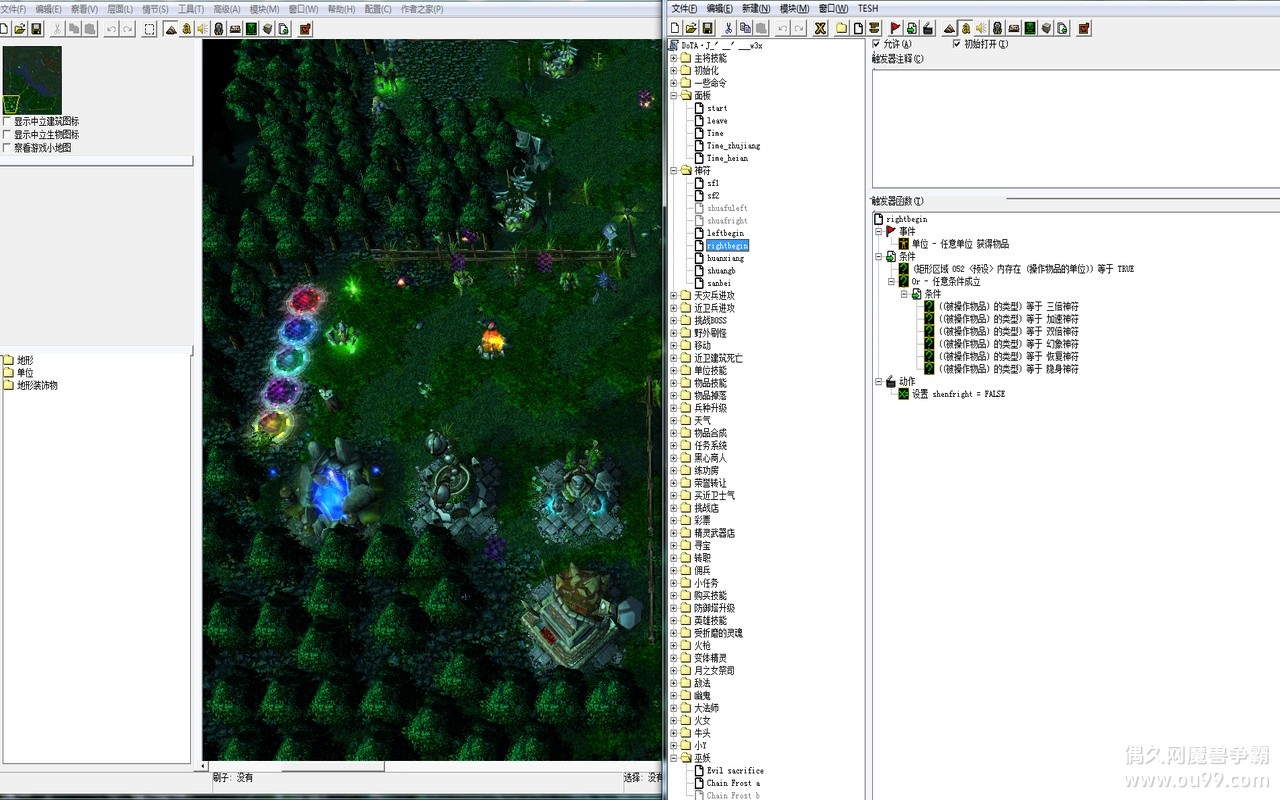
Task: Open Terrain Editor from left window toolbar
Action: click(x=171, y=29)
